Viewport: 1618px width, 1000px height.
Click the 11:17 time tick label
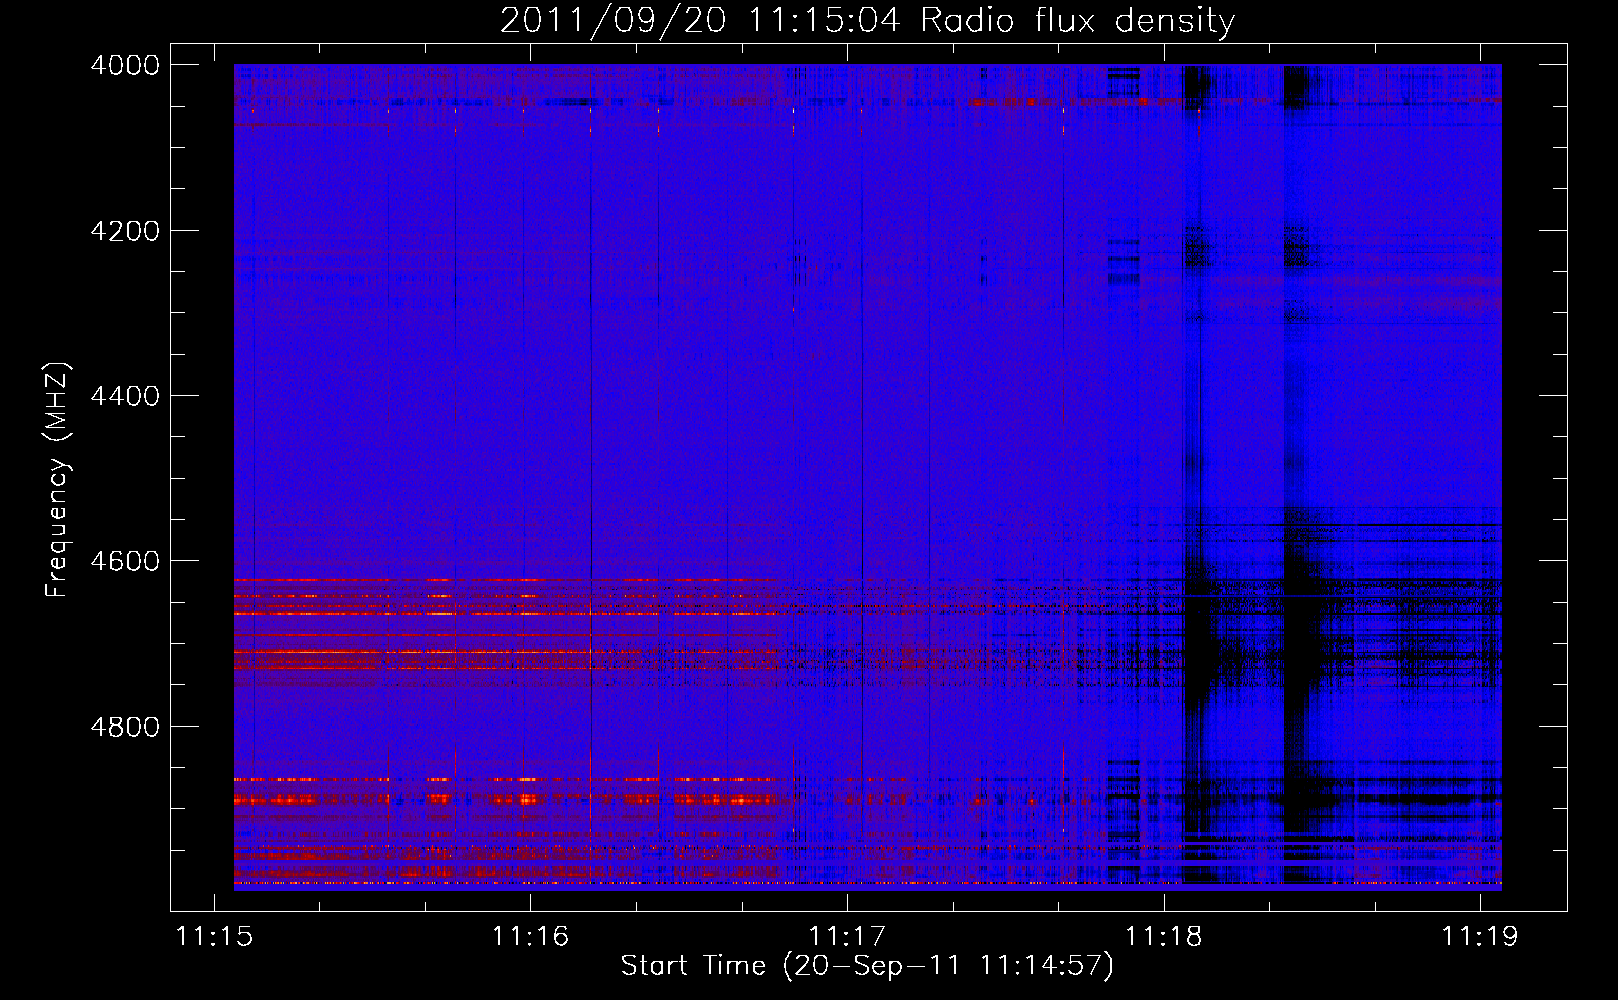(847, 936)
